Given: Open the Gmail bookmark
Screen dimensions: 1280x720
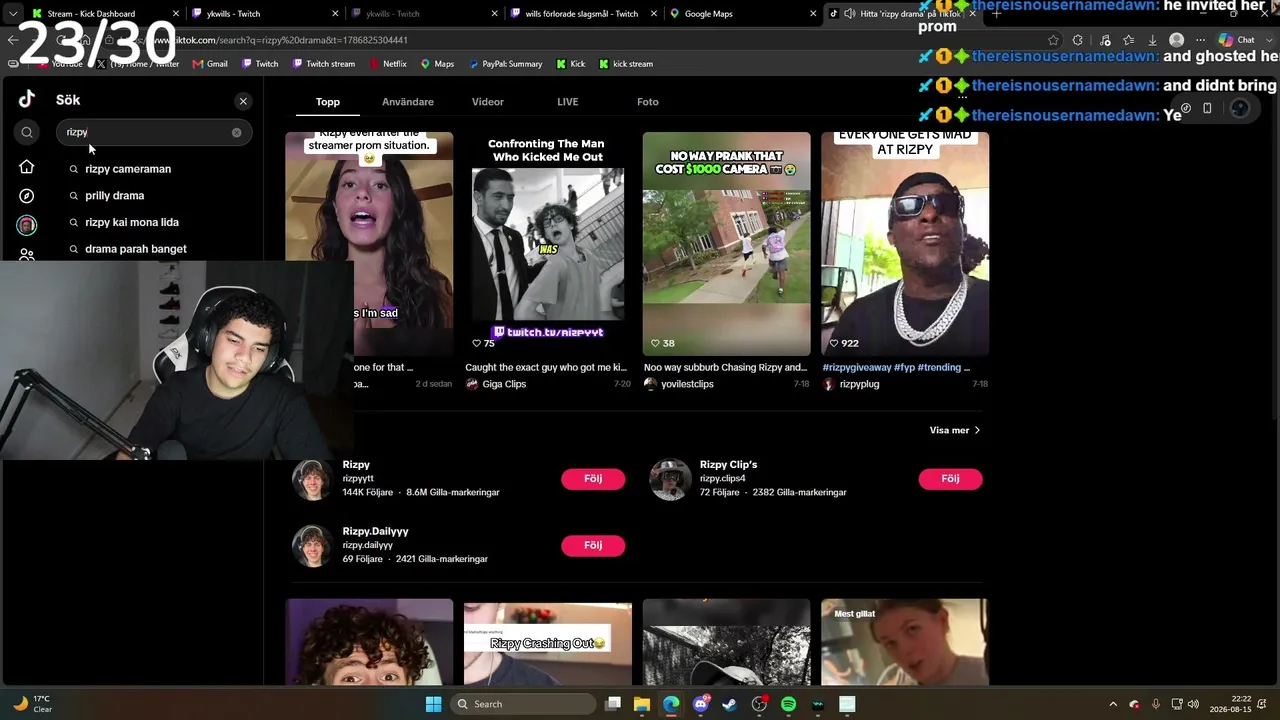Looking at the screenshot, I should pos(209,64).
